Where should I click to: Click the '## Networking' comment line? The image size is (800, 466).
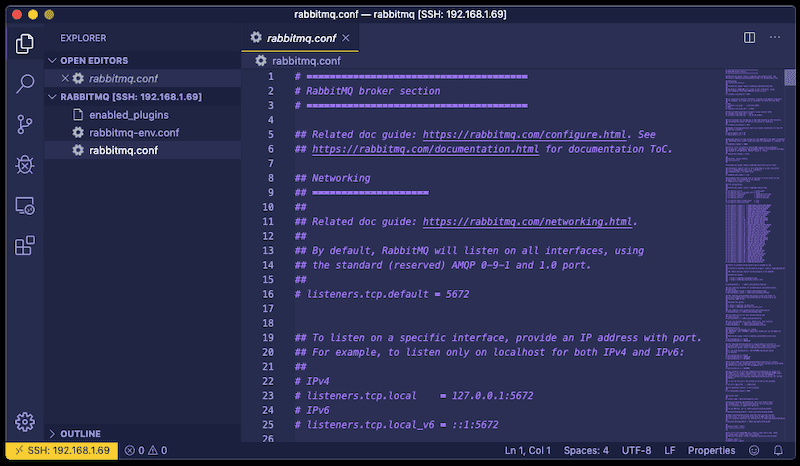[x=332, y=178]
